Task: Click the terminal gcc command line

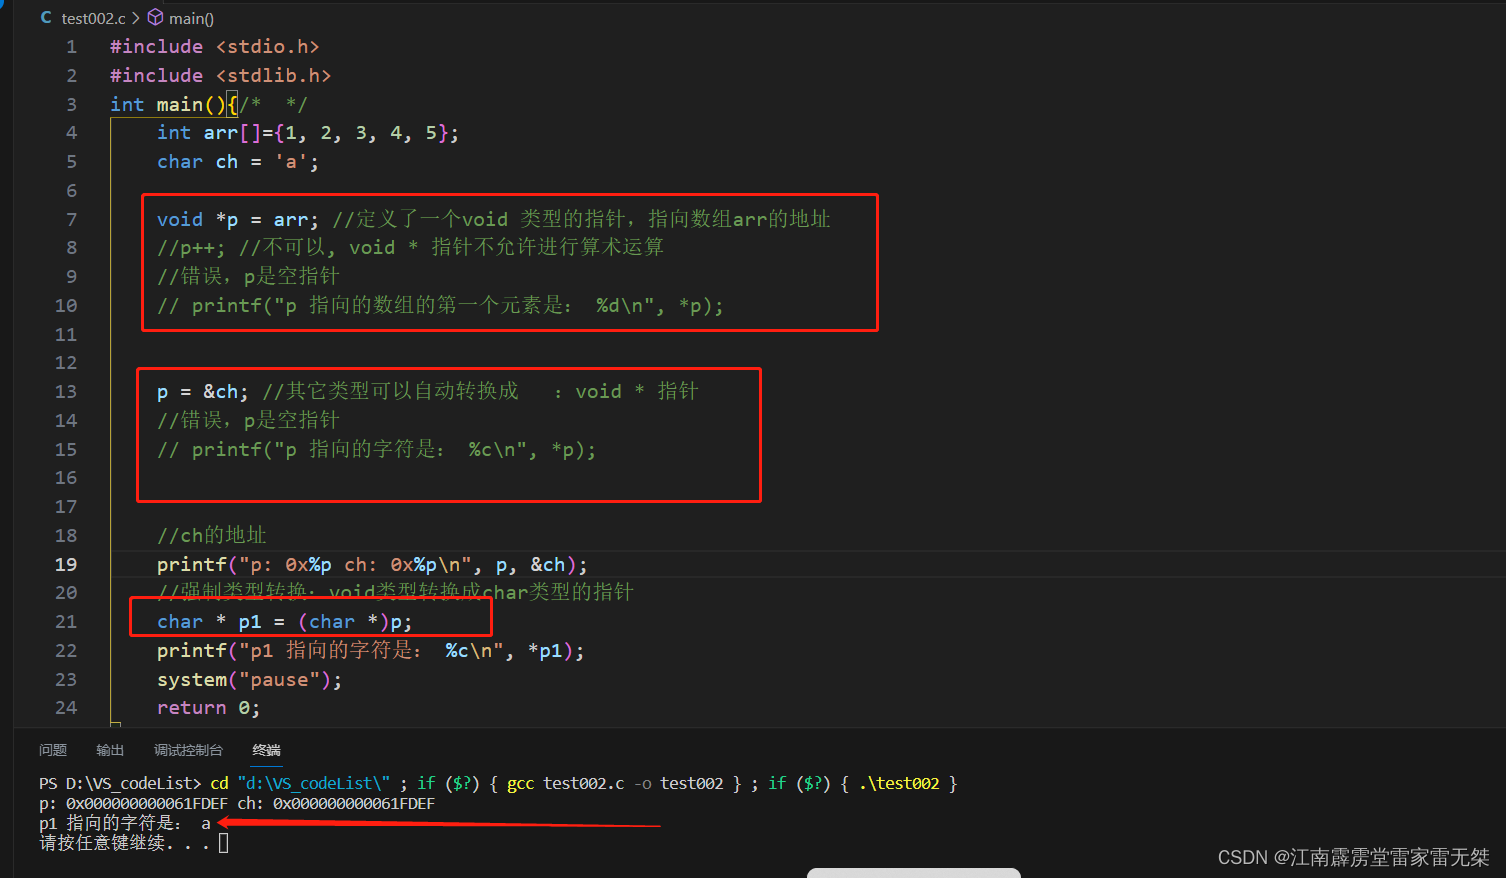Action: [498, 784]
